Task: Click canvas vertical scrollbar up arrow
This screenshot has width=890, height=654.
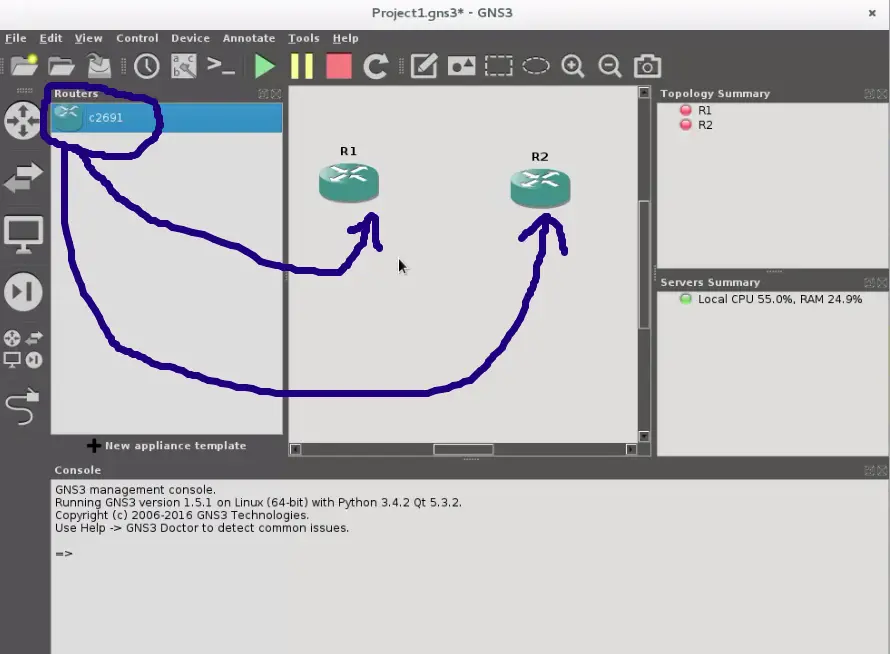Action: point(644,93)
